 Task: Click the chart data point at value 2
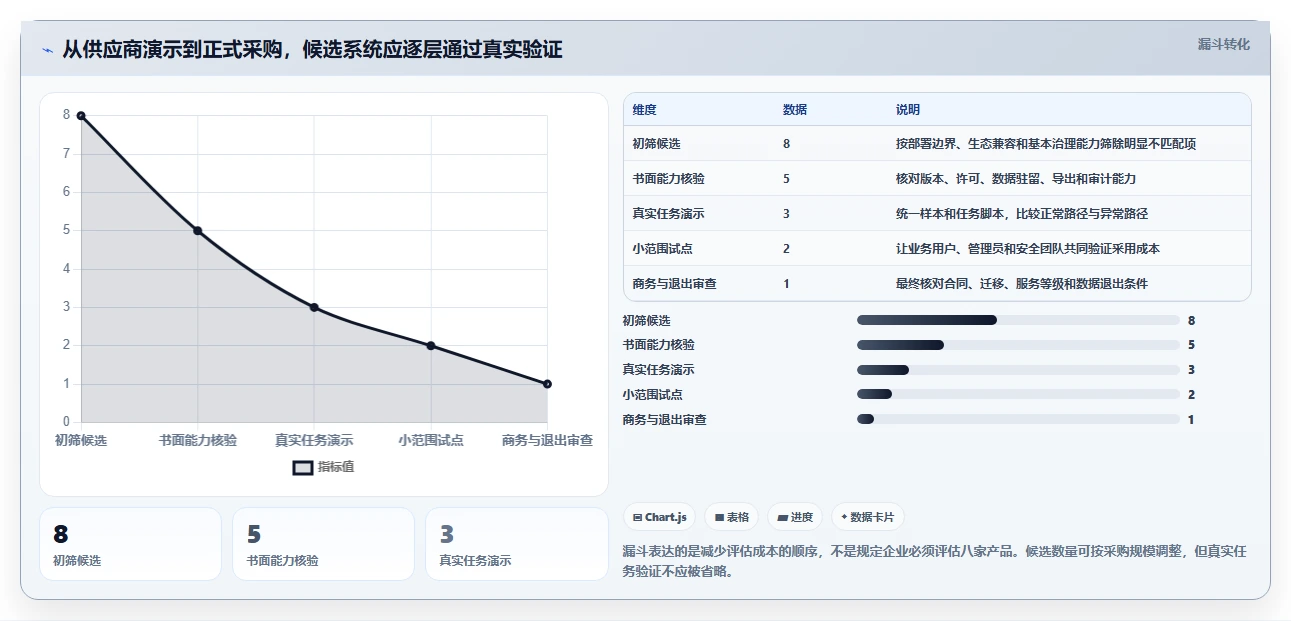[x=431, y=346]
